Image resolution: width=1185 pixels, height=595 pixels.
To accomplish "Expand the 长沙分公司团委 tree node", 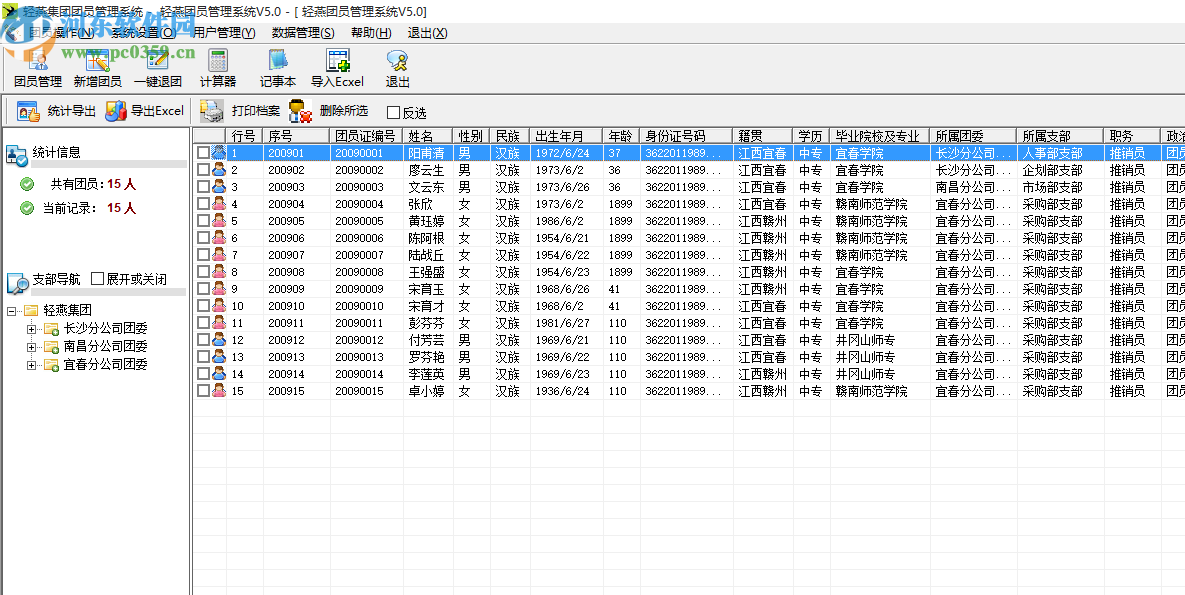I will (32, 329).
